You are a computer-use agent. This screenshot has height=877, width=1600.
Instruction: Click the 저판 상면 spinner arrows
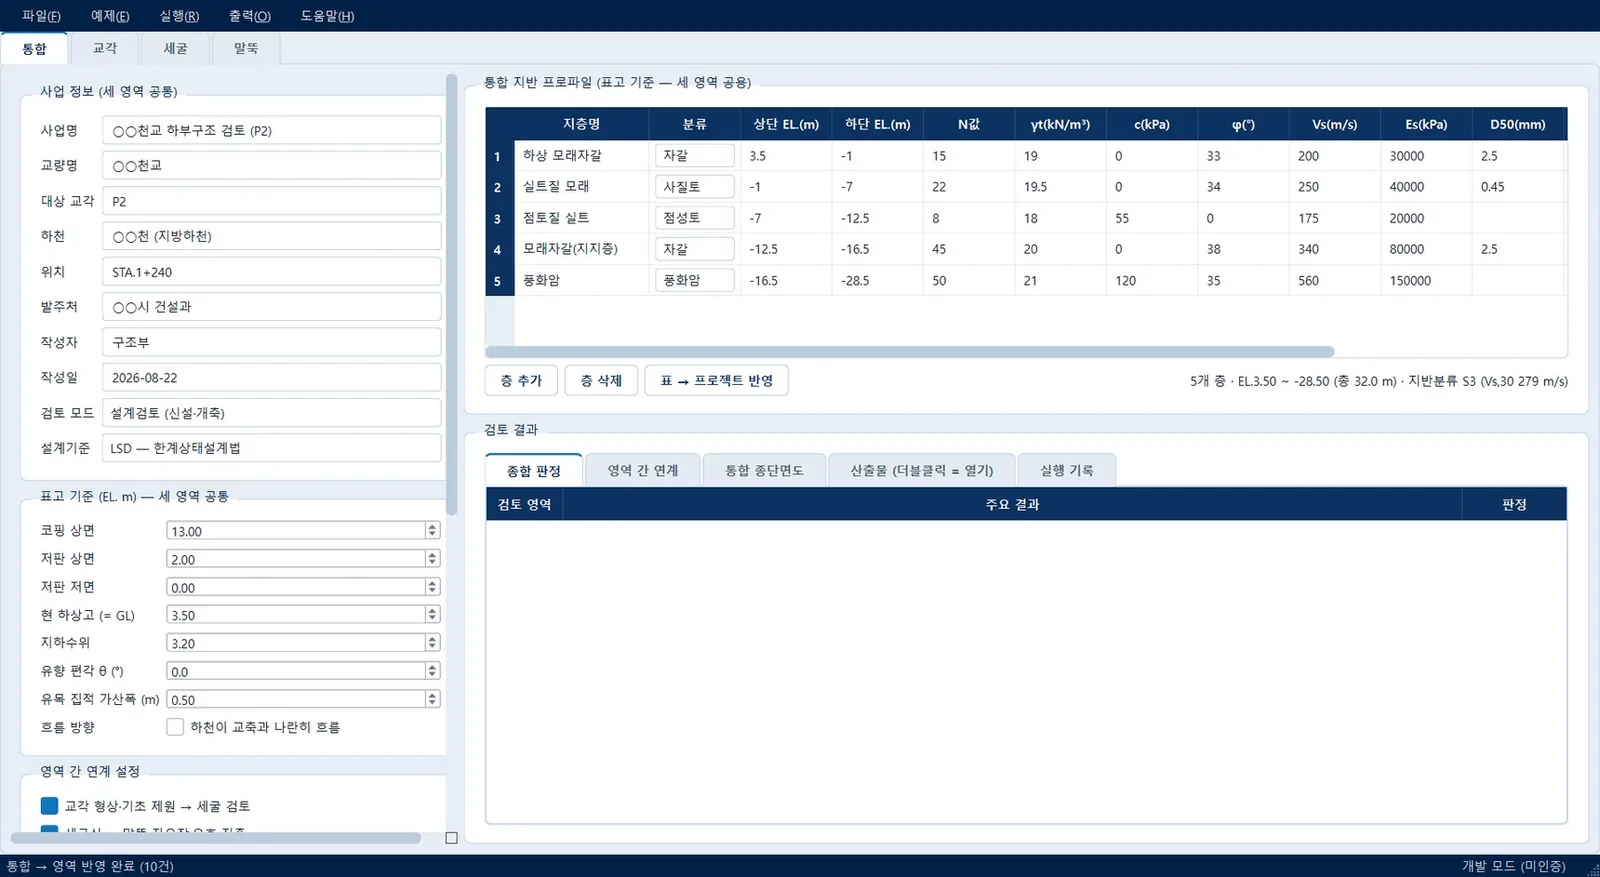point(432,559)
